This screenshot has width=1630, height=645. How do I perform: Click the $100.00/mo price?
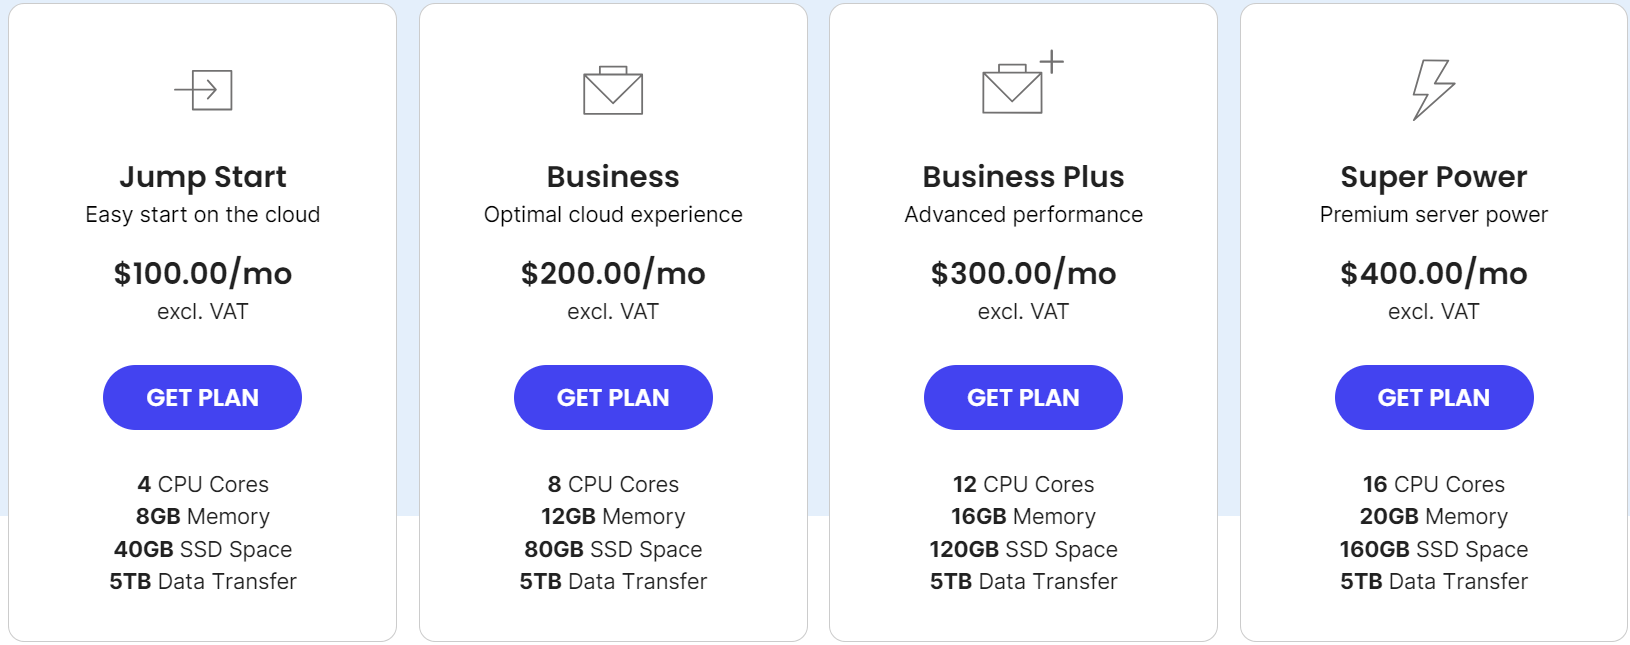pos(203,273)
